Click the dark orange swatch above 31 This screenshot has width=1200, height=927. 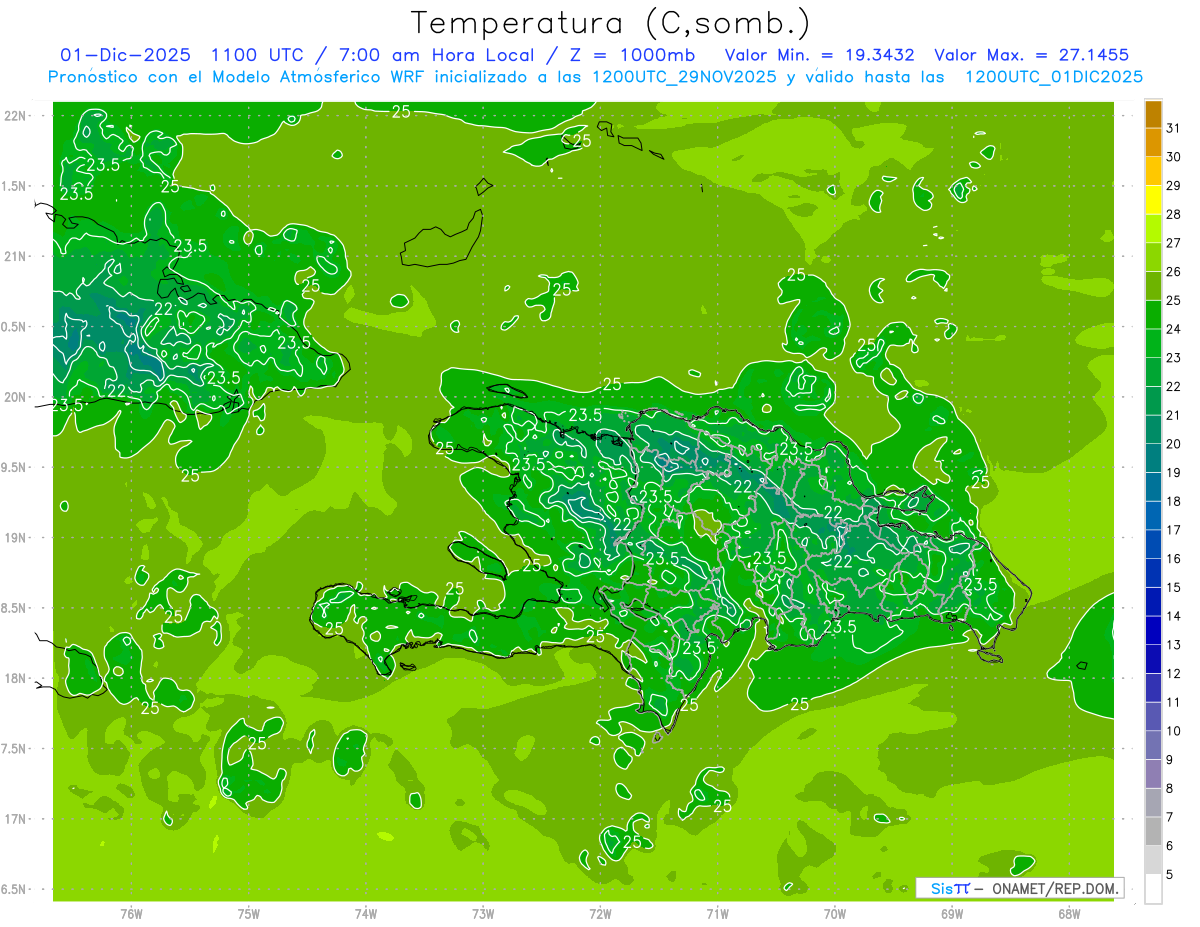1153,113
